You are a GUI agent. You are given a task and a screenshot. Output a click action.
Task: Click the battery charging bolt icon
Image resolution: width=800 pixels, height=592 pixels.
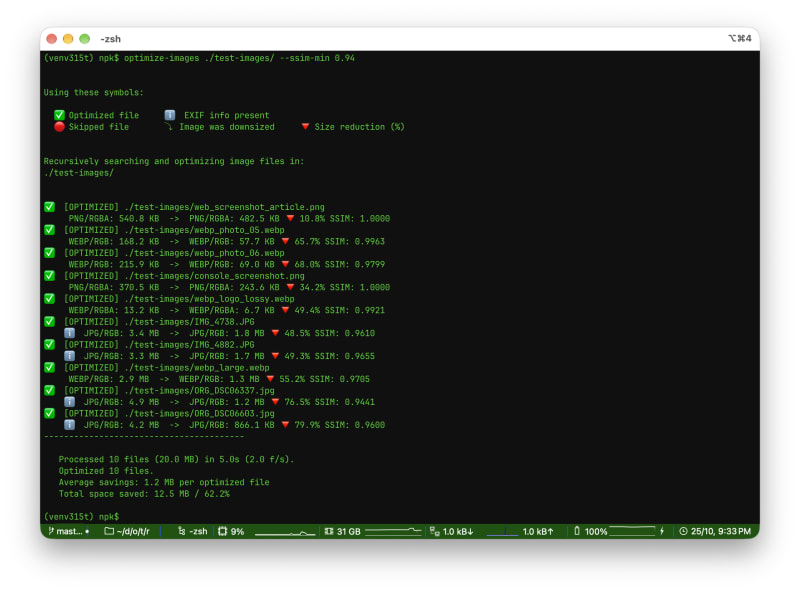point(662,531)
